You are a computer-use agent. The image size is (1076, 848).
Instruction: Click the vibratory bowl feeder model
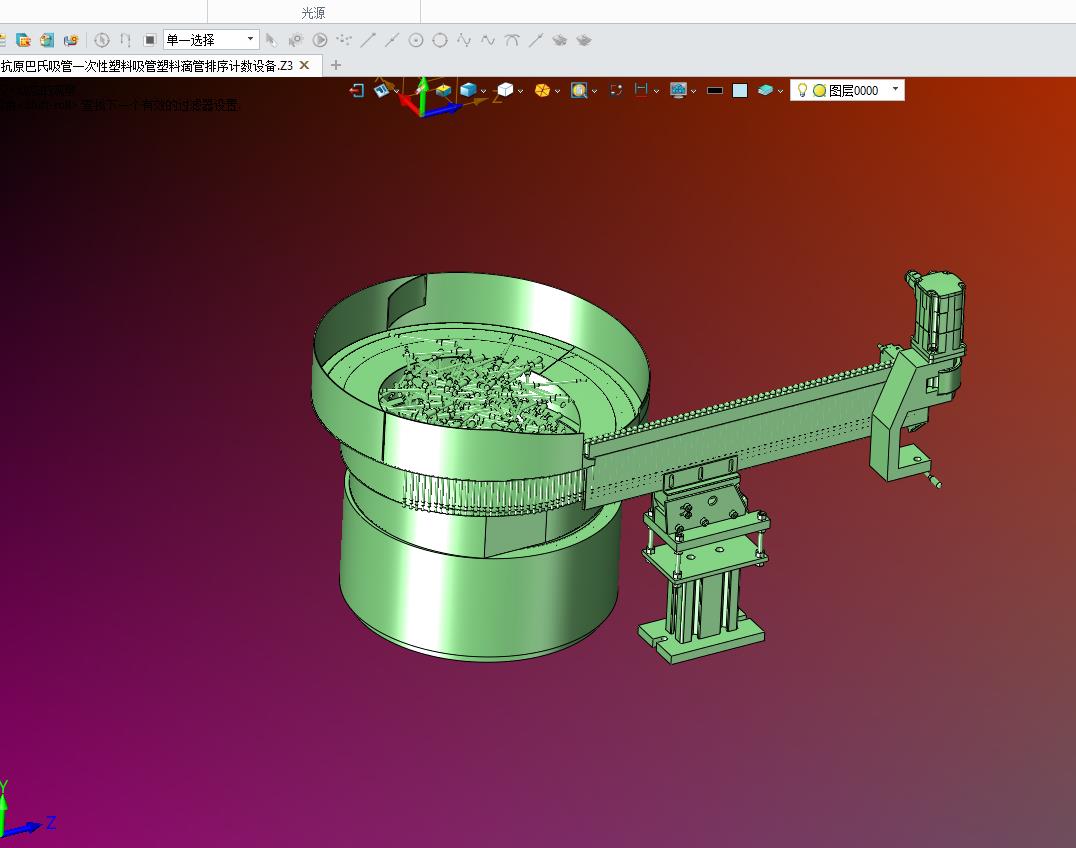pos(480,467)
